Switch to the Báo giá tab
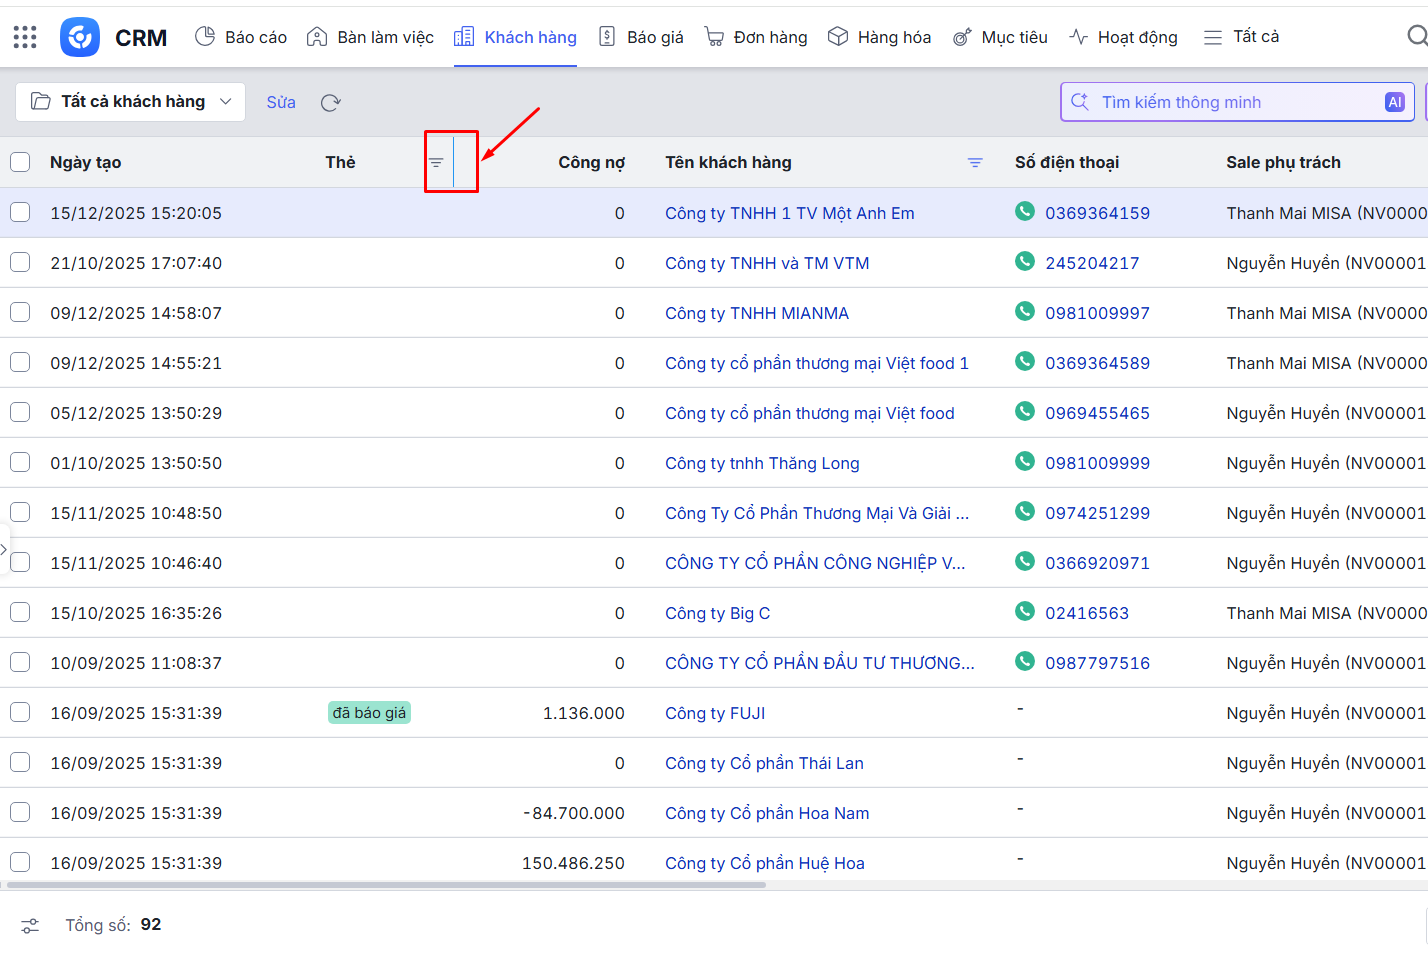This screenshot has width=1428, height=955. (641, 37)
